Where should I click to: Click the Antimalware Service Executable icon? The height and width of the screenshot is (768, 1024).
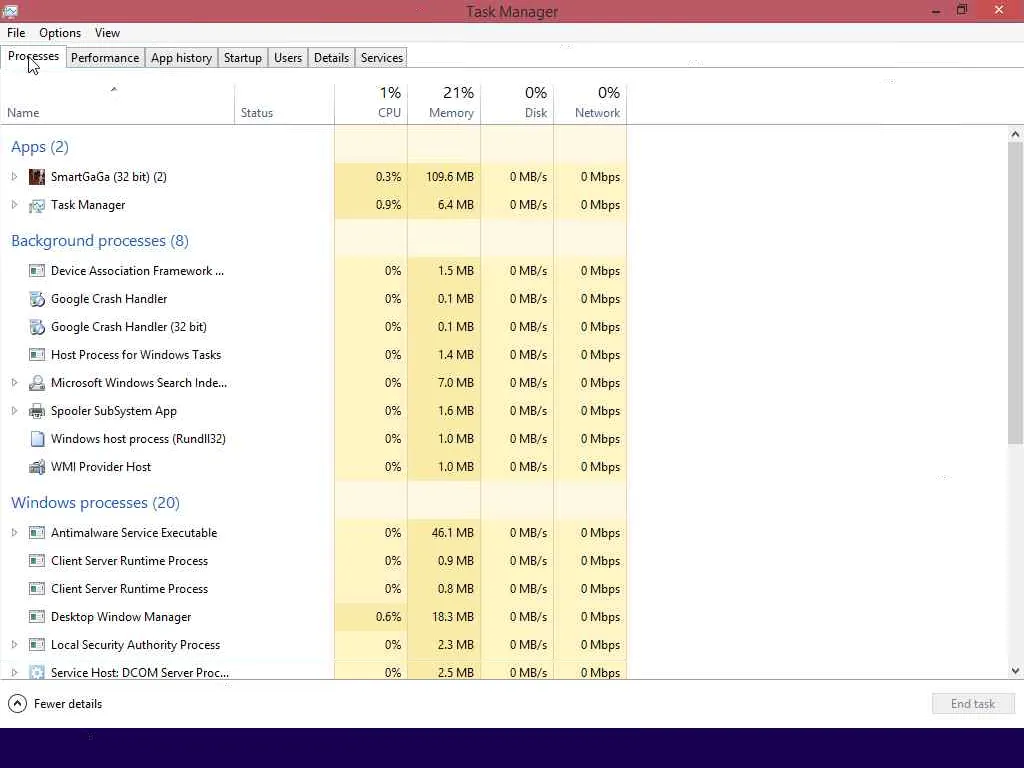(x=37, y=533)
